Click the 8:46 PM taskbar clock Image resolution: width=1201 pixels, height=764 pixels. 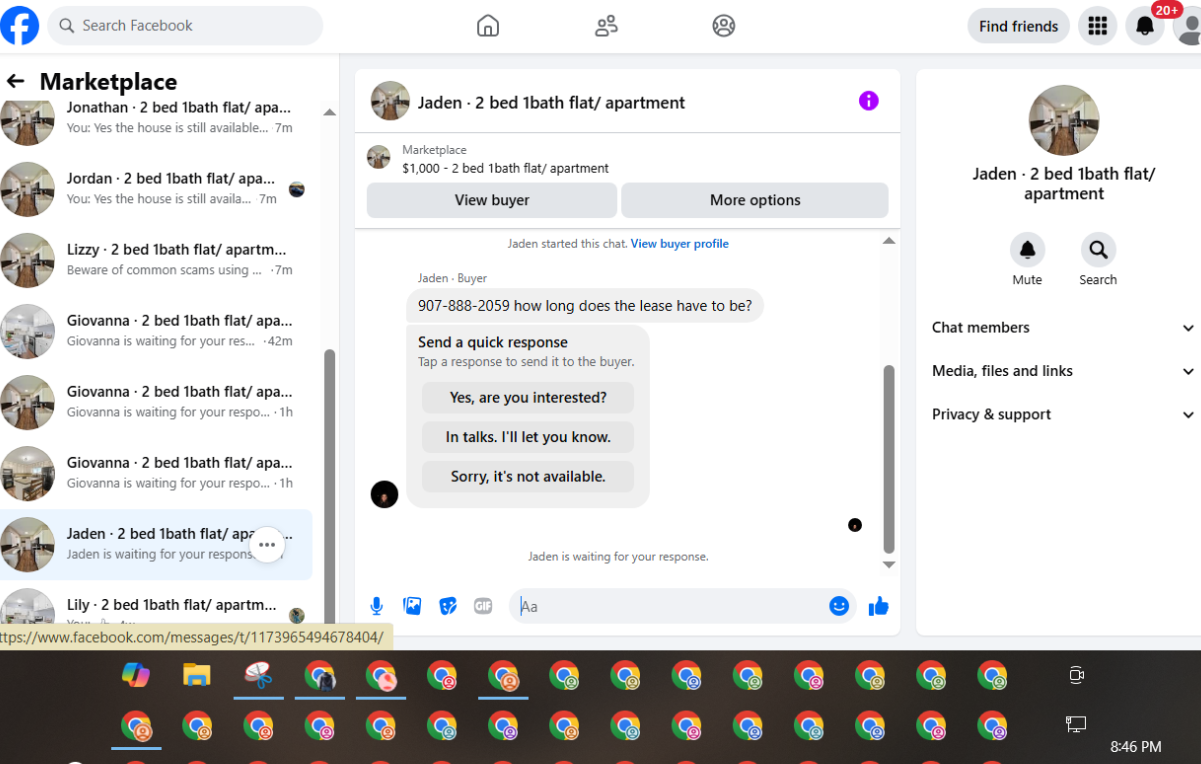pyautogui.click(x=1136, y=746)
